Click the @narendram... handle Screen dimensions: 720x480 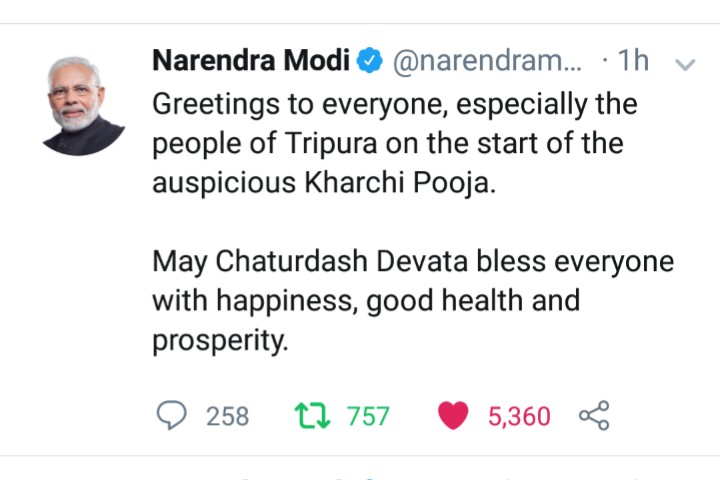(487, 61)
